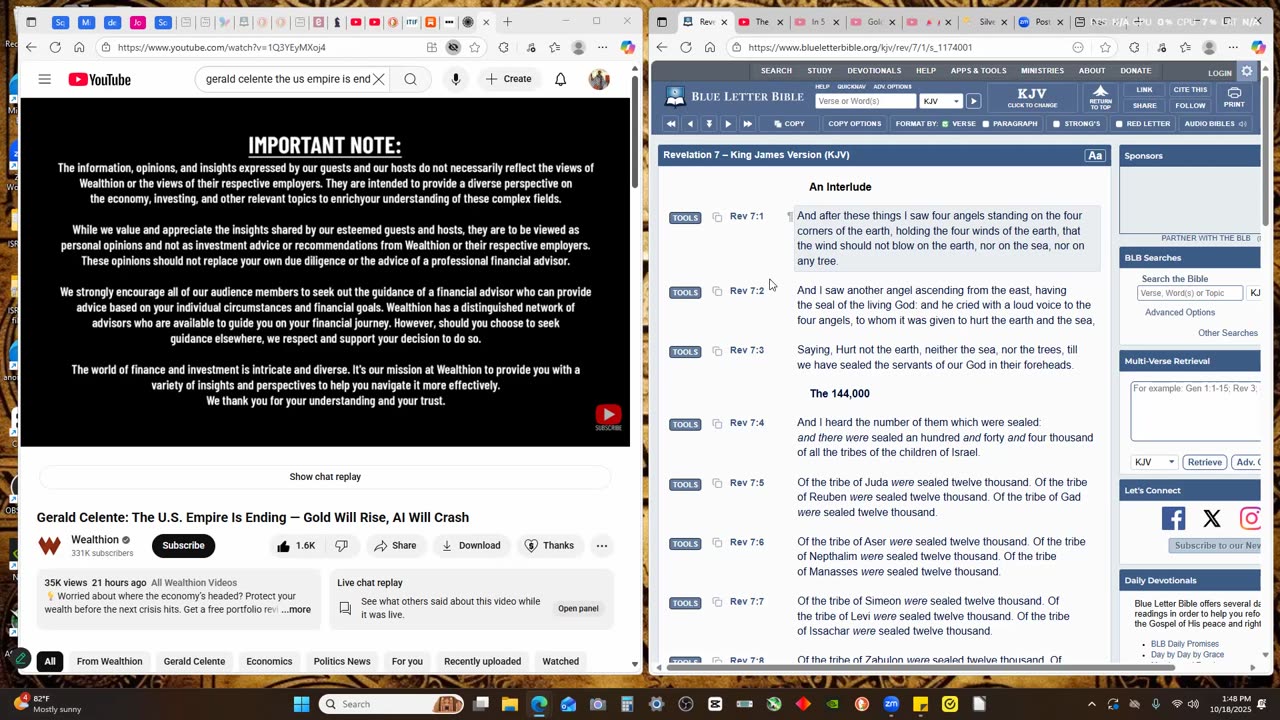The image size is (1280, 720).
Task: Show chat replay below the video
Action: (x=325, y=477)
